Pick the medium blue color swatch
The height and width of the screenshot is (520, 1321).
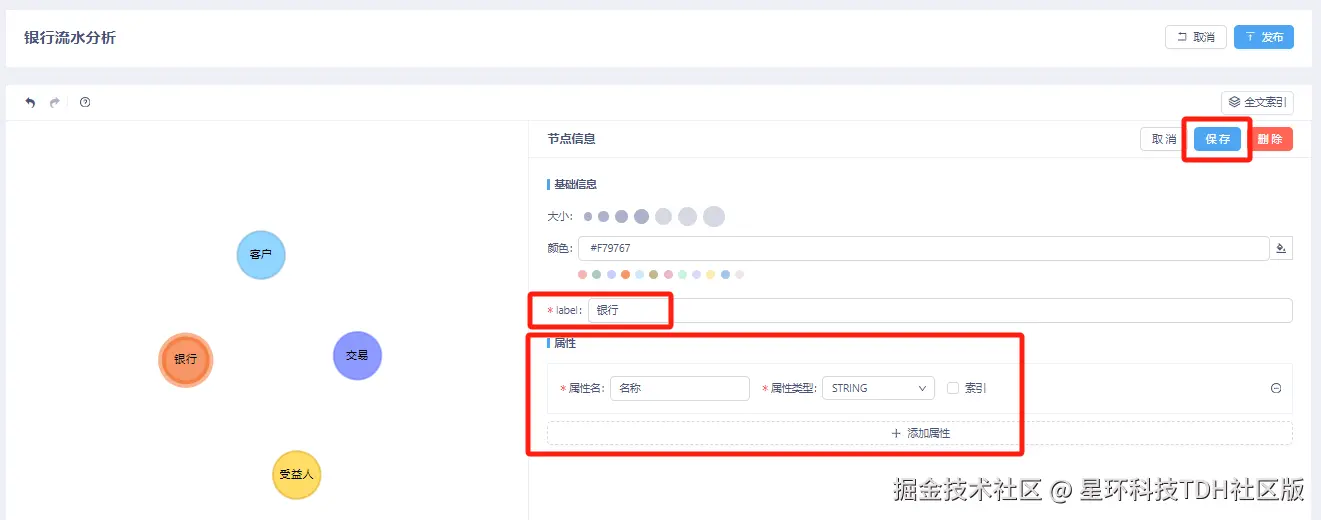coord(725,274)
